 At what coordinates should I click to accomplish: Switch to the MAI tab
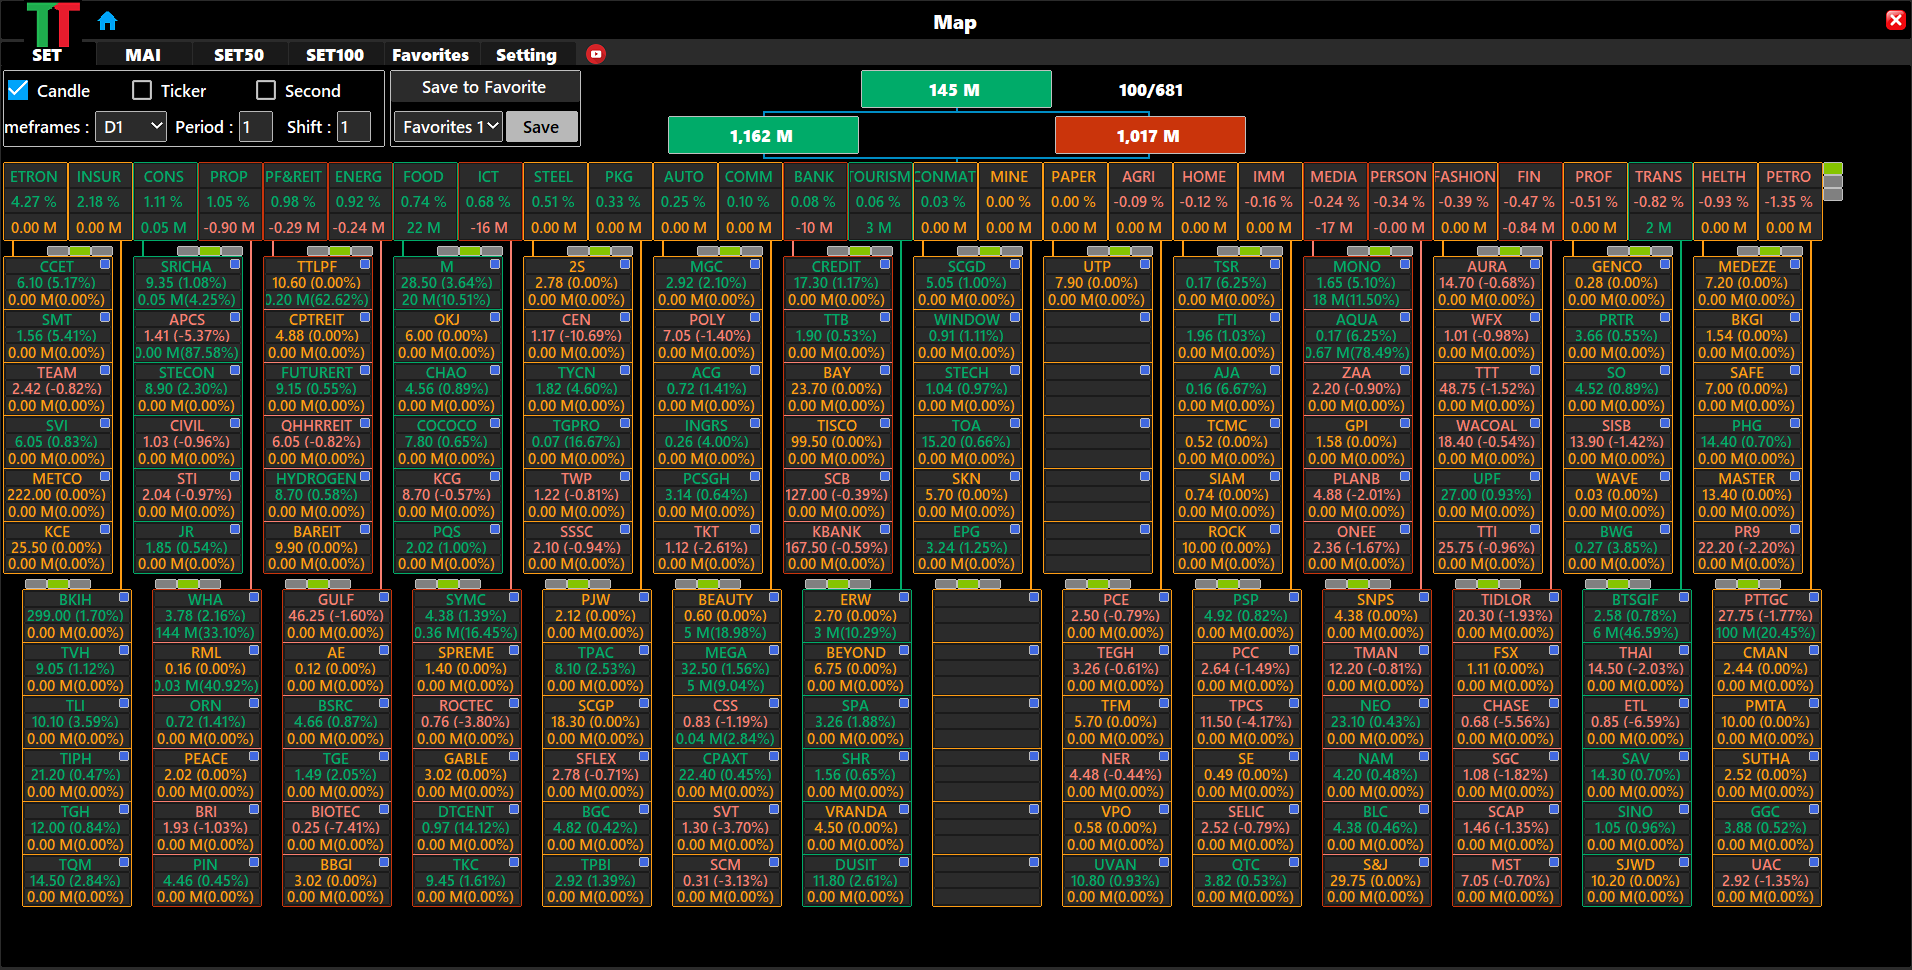coord(143,55)
